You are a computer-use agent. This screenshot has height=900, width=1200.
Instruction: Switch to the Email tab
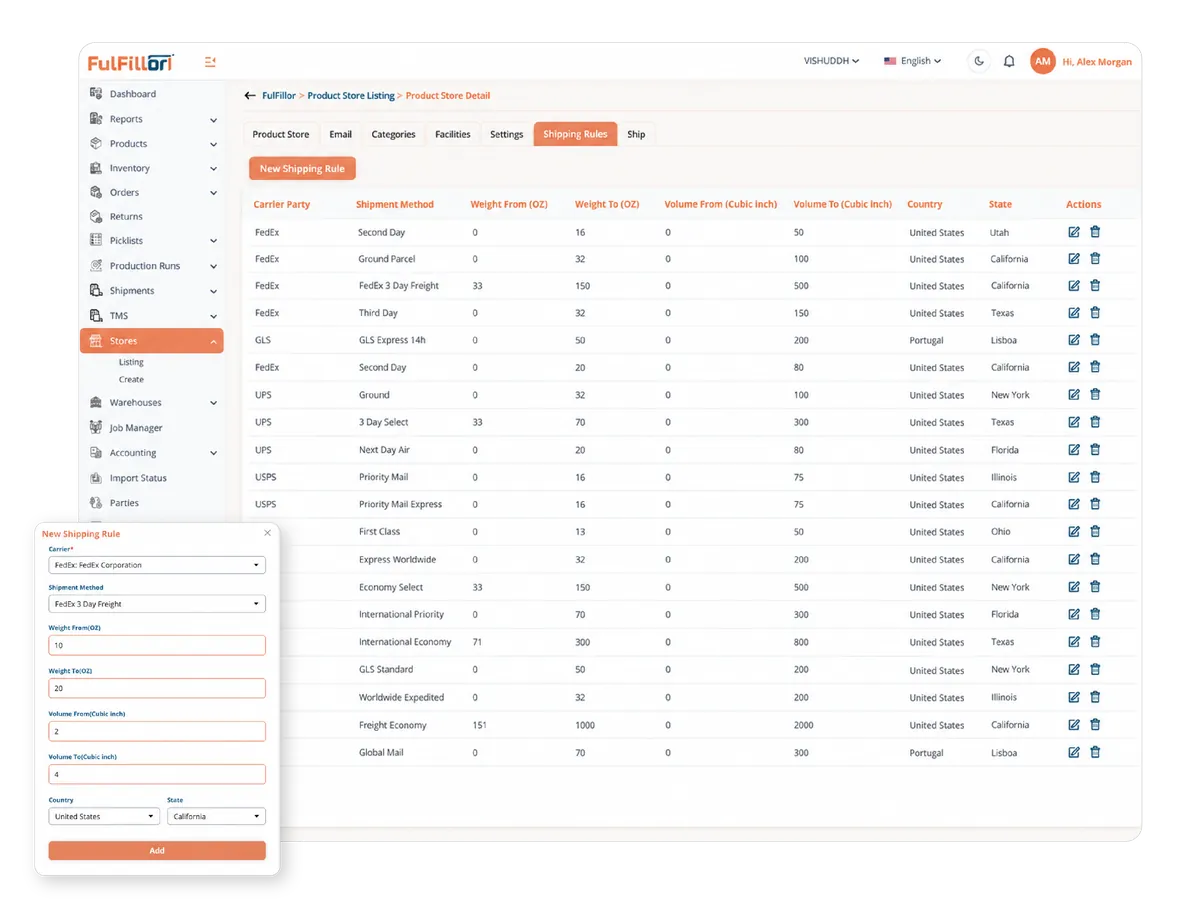pos(341,134)
